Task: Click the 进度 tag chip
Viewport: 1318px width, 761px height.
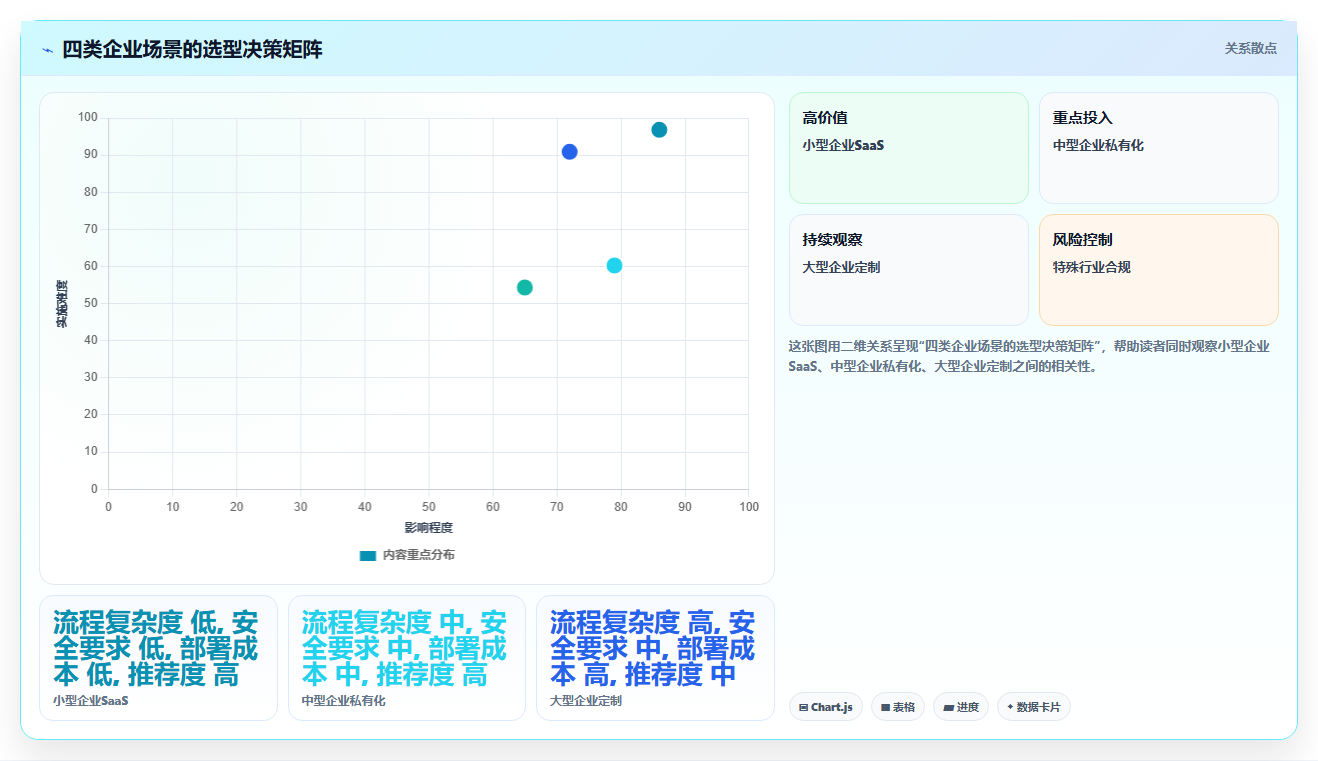Action: (961, 707)
